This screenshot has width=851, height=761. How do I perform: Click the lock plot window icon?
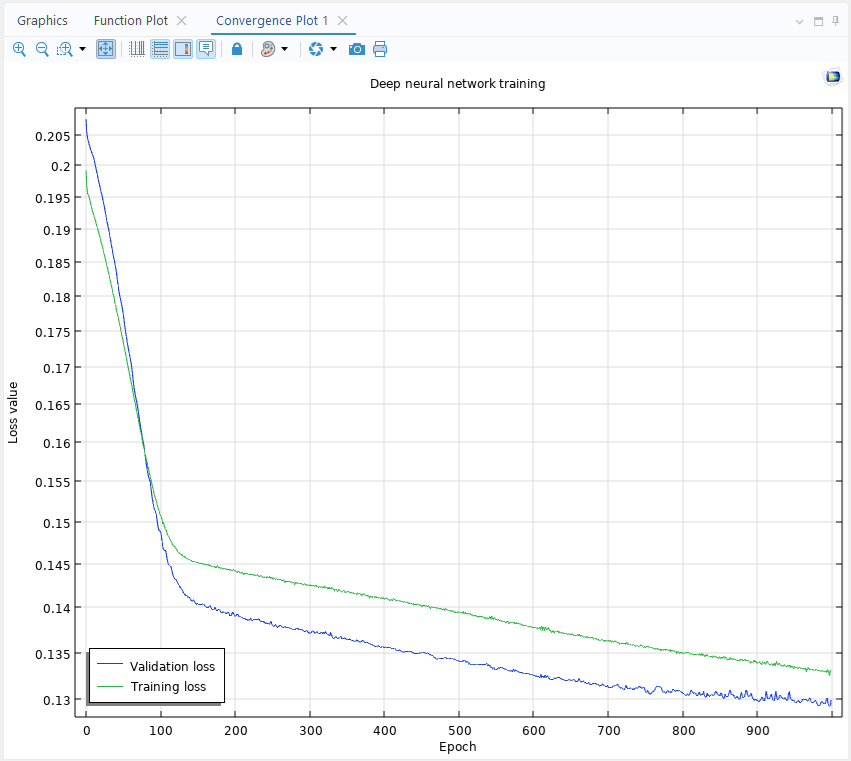(x=237, y=49)
